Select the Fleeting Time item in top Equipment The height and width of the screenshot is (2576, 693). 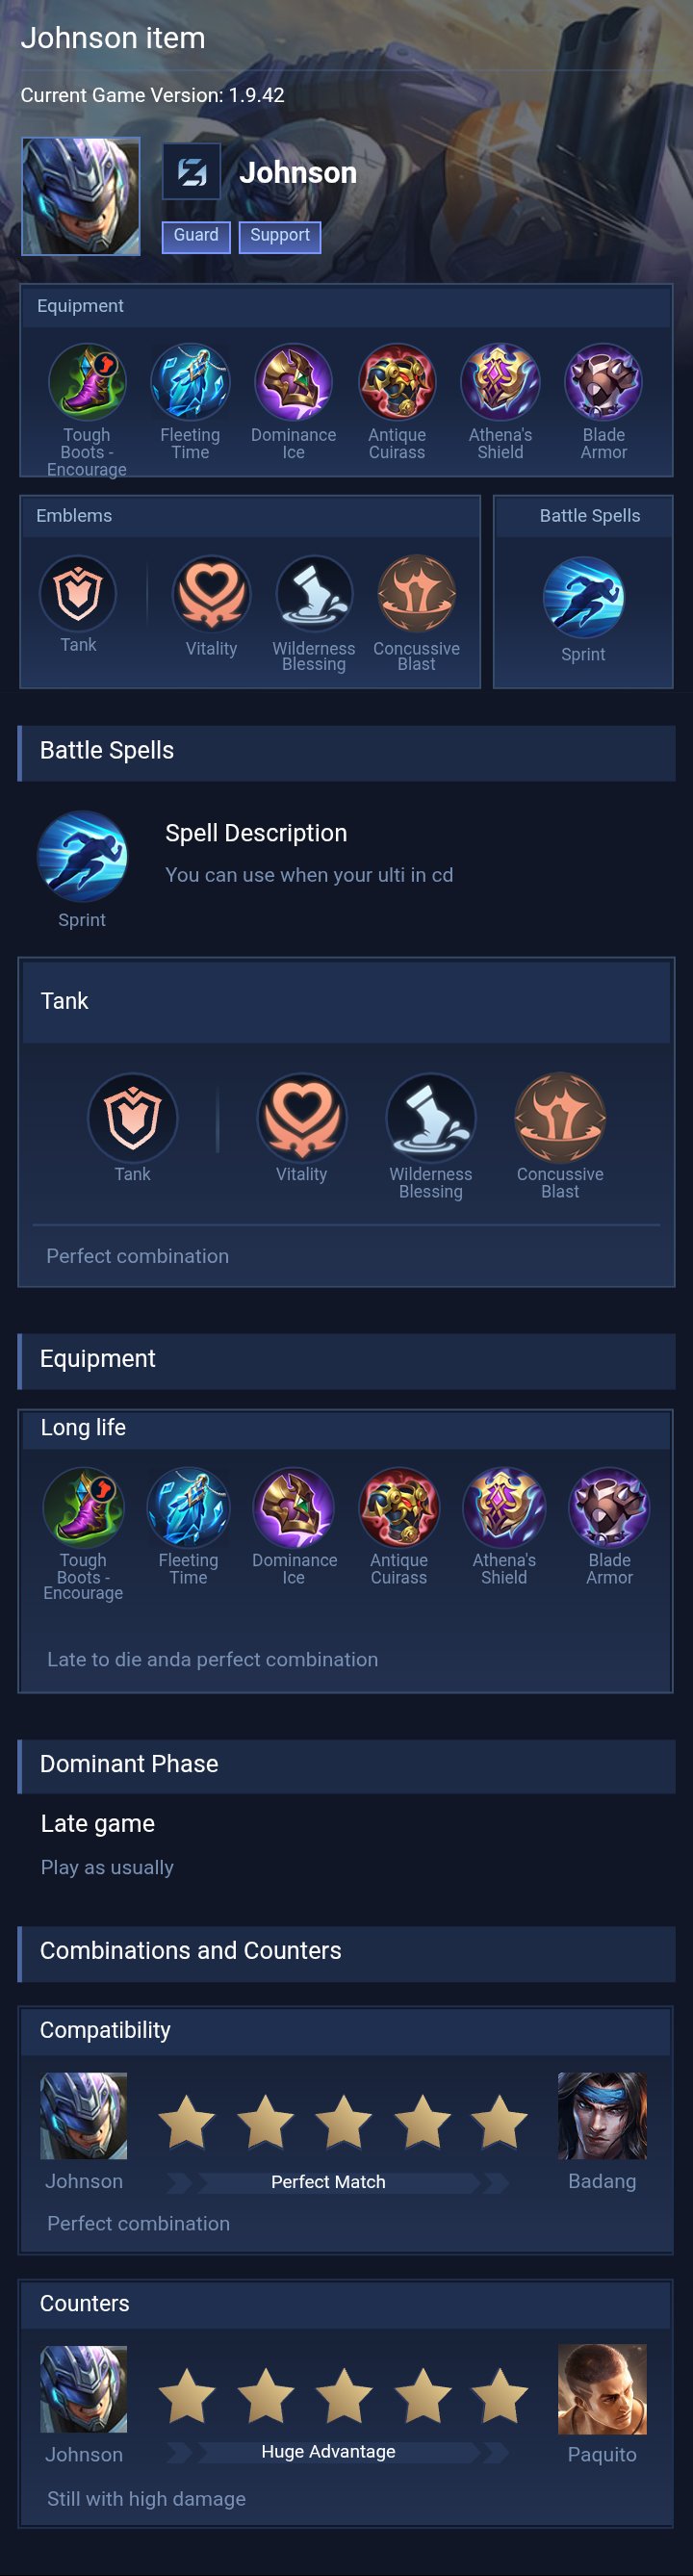(190, 382)
